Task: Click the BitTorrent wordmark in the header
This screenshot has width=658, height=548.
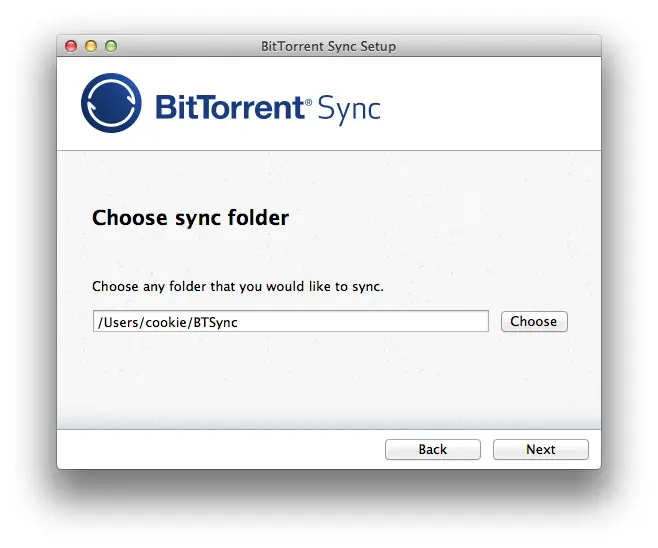Action: point(230,107)
